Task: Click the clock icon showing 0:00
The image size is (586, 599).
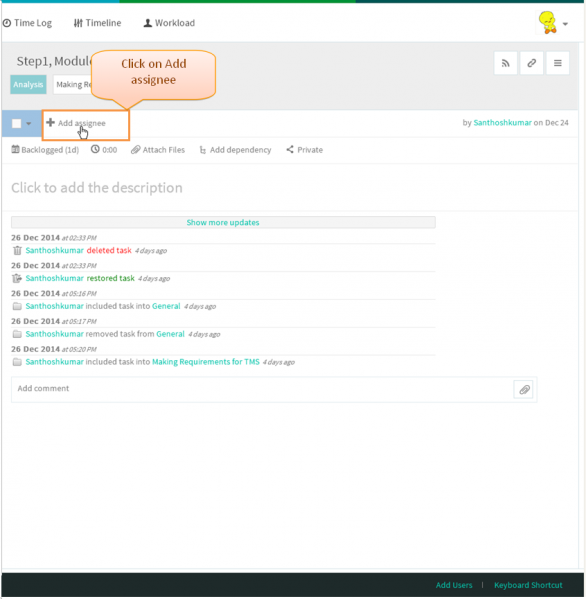Action: point(95,149)
